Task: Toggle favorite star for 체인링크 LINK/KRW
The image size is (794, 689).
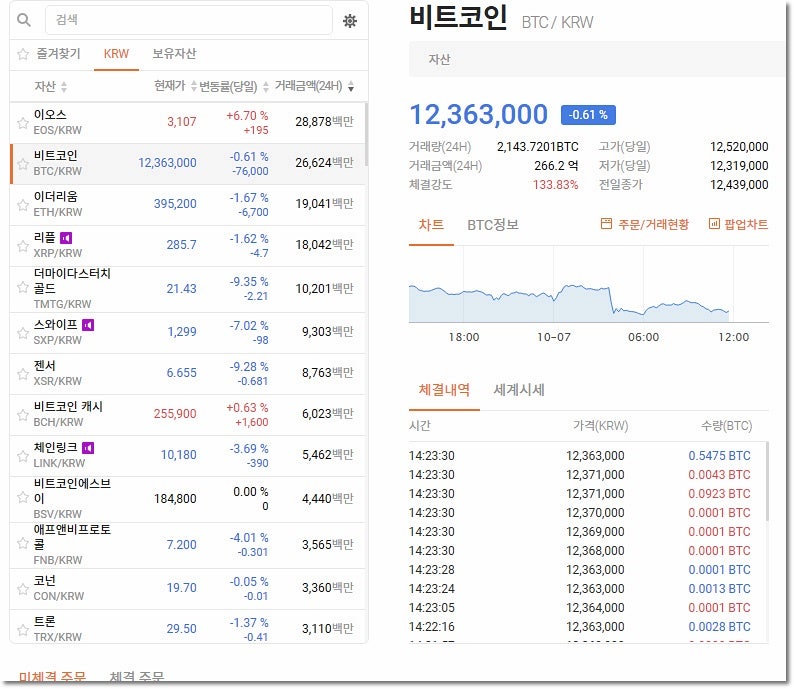Action: click(x=23, y=456)
